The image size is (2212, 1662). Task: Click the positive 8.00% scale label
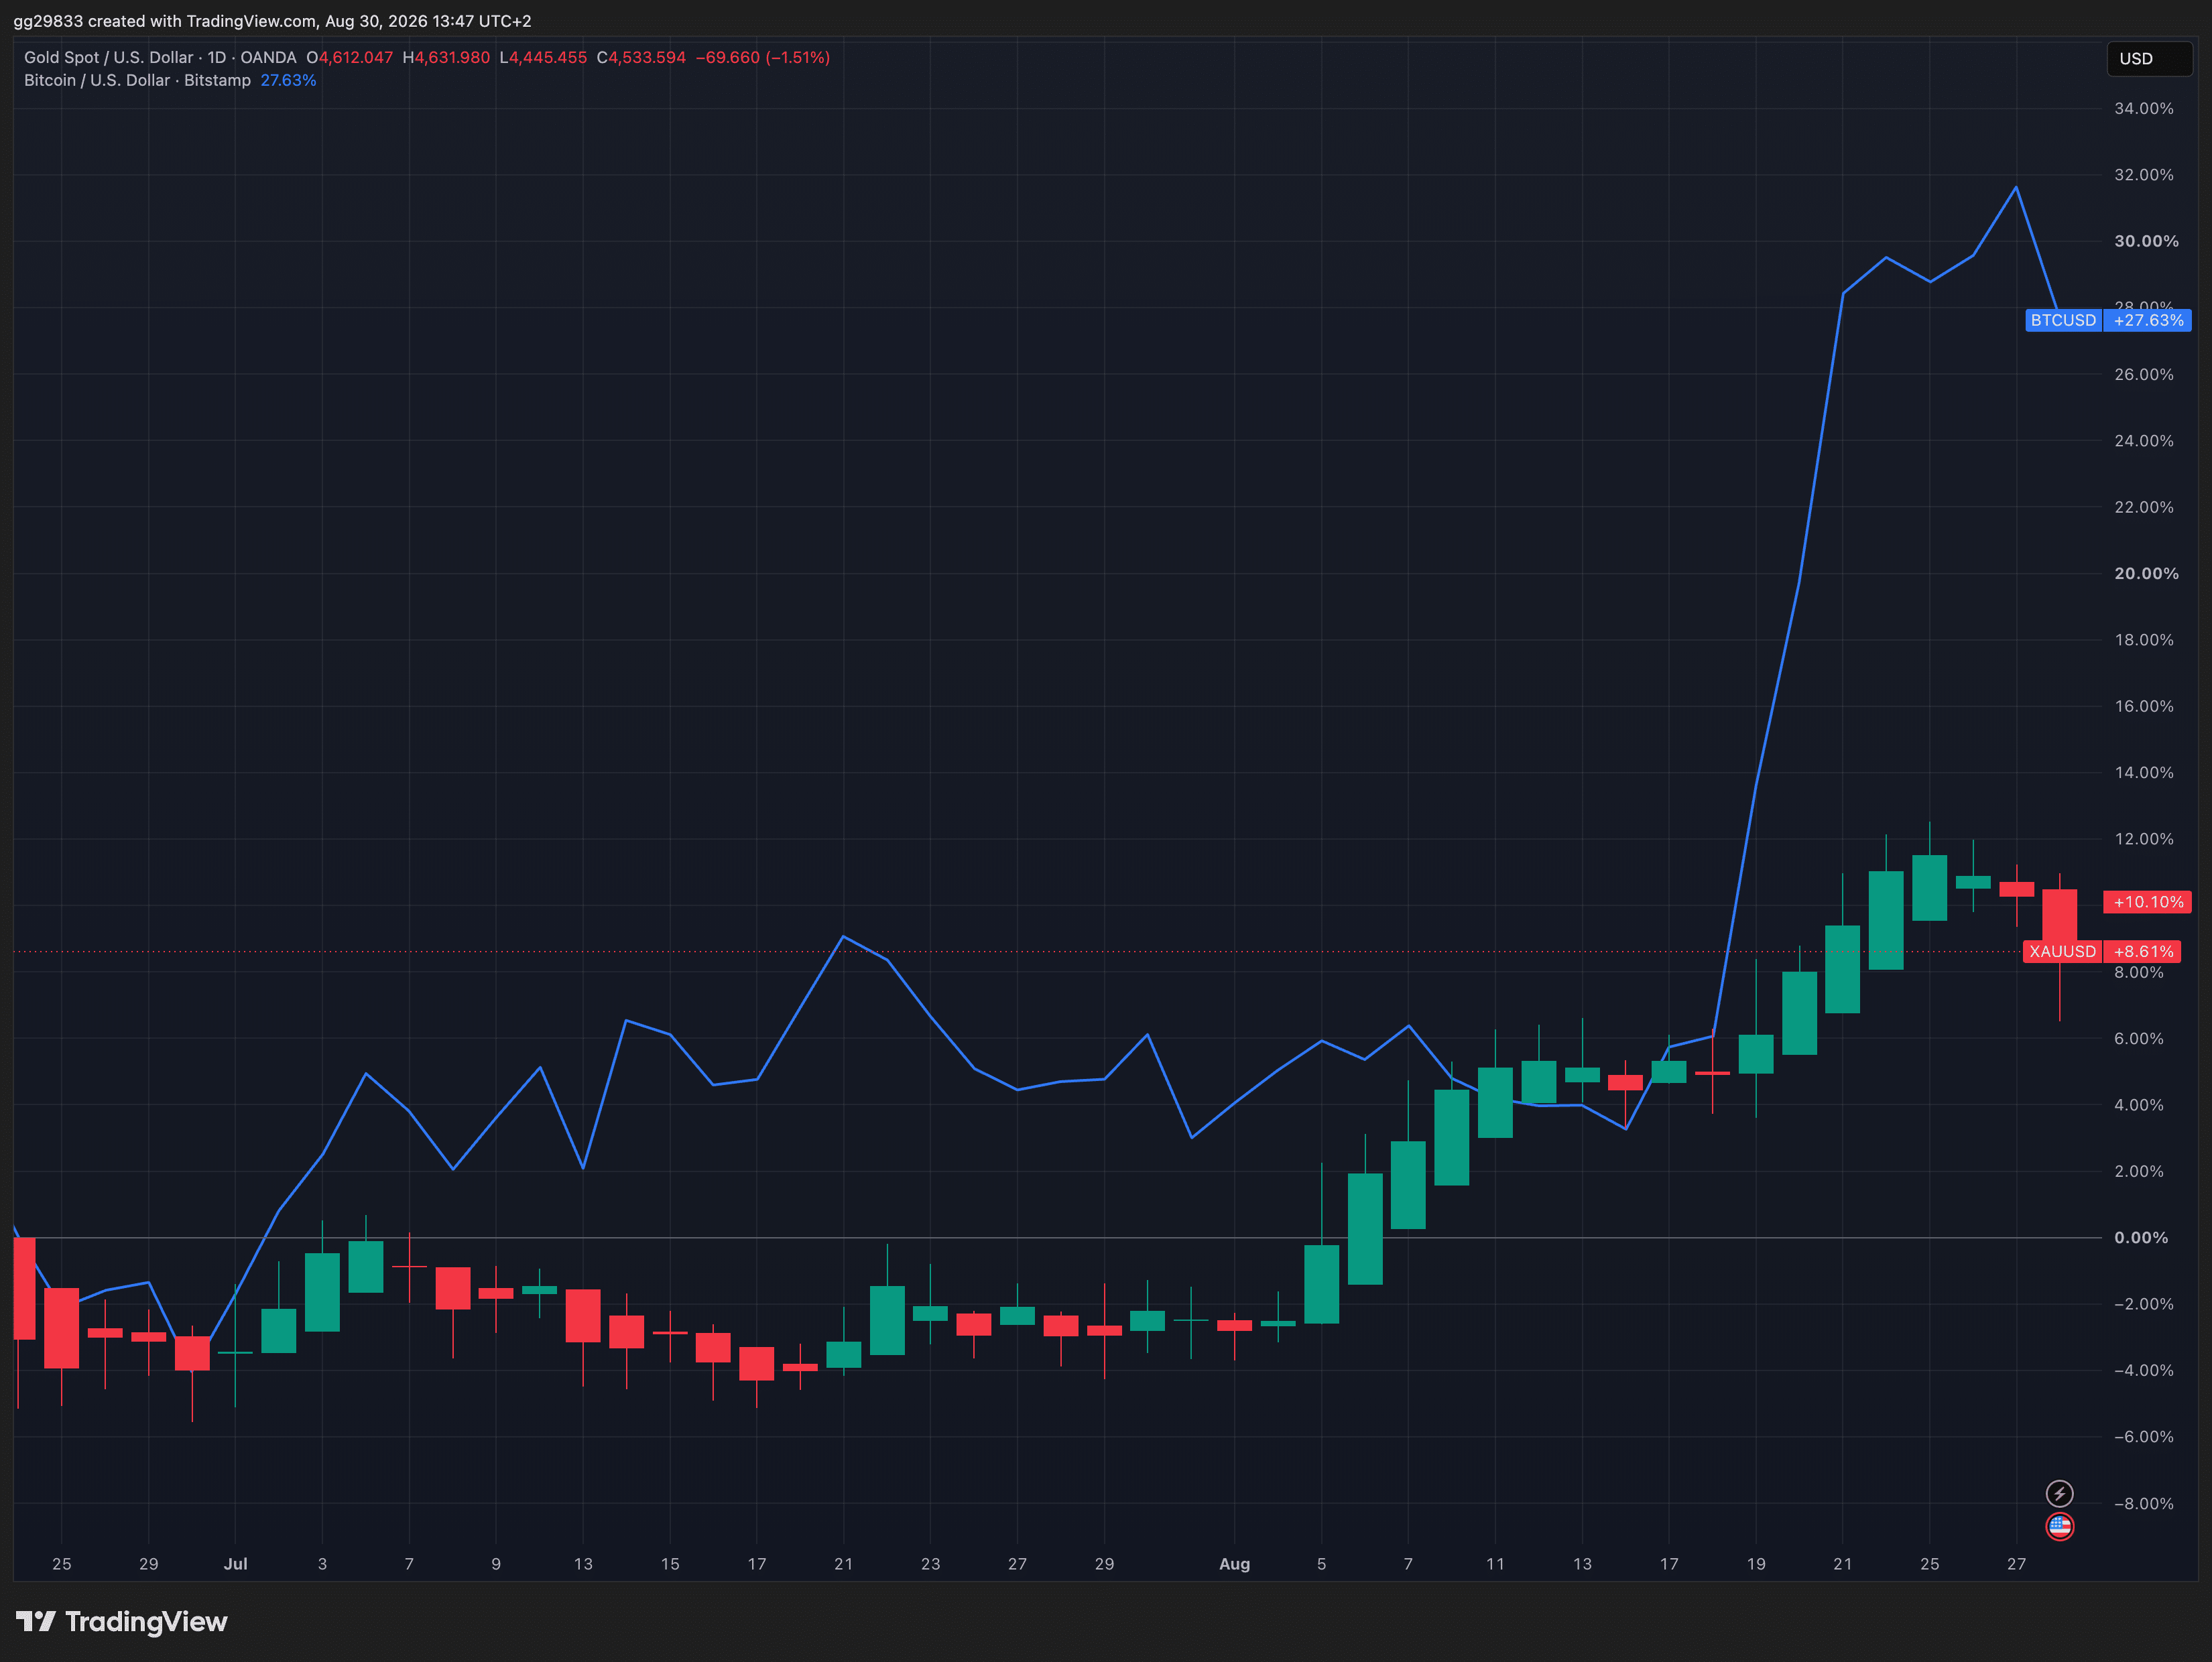pos(2139,972)
